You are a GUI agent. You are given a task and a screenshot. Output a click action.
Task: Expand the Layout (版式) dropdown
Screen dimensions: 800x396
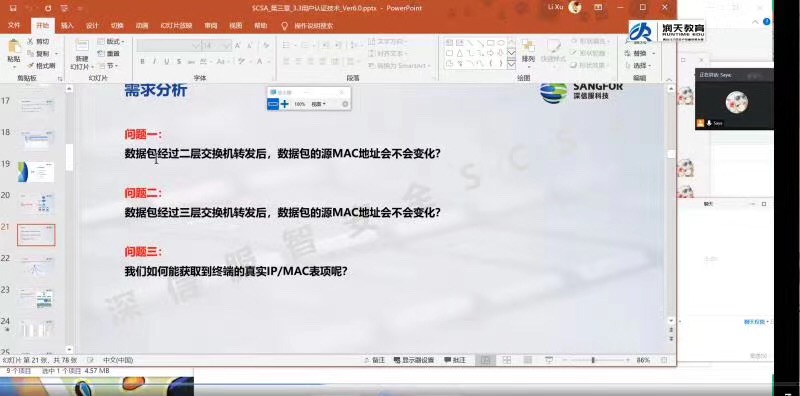click(x=110, y=41)
